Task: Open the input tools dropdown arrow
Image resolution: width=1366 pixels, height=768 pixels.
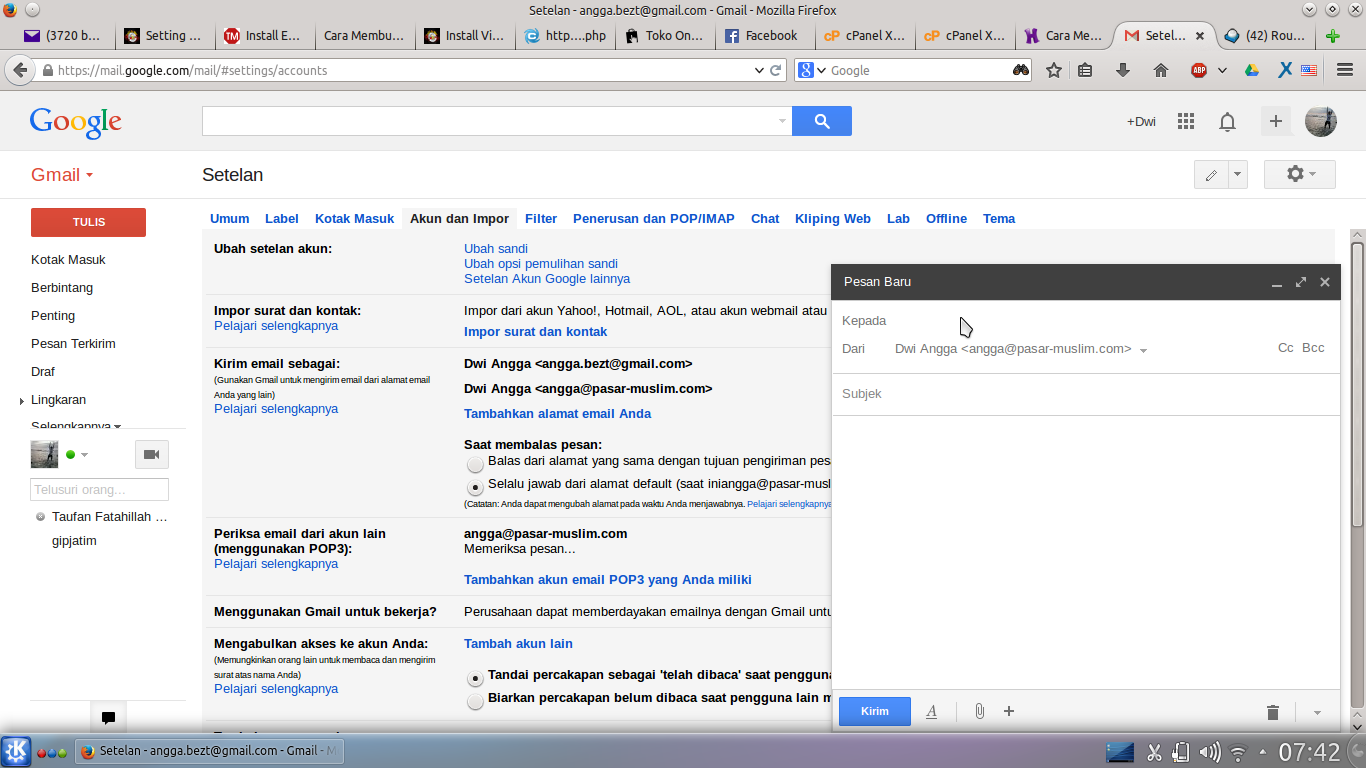Action: 1238,175
